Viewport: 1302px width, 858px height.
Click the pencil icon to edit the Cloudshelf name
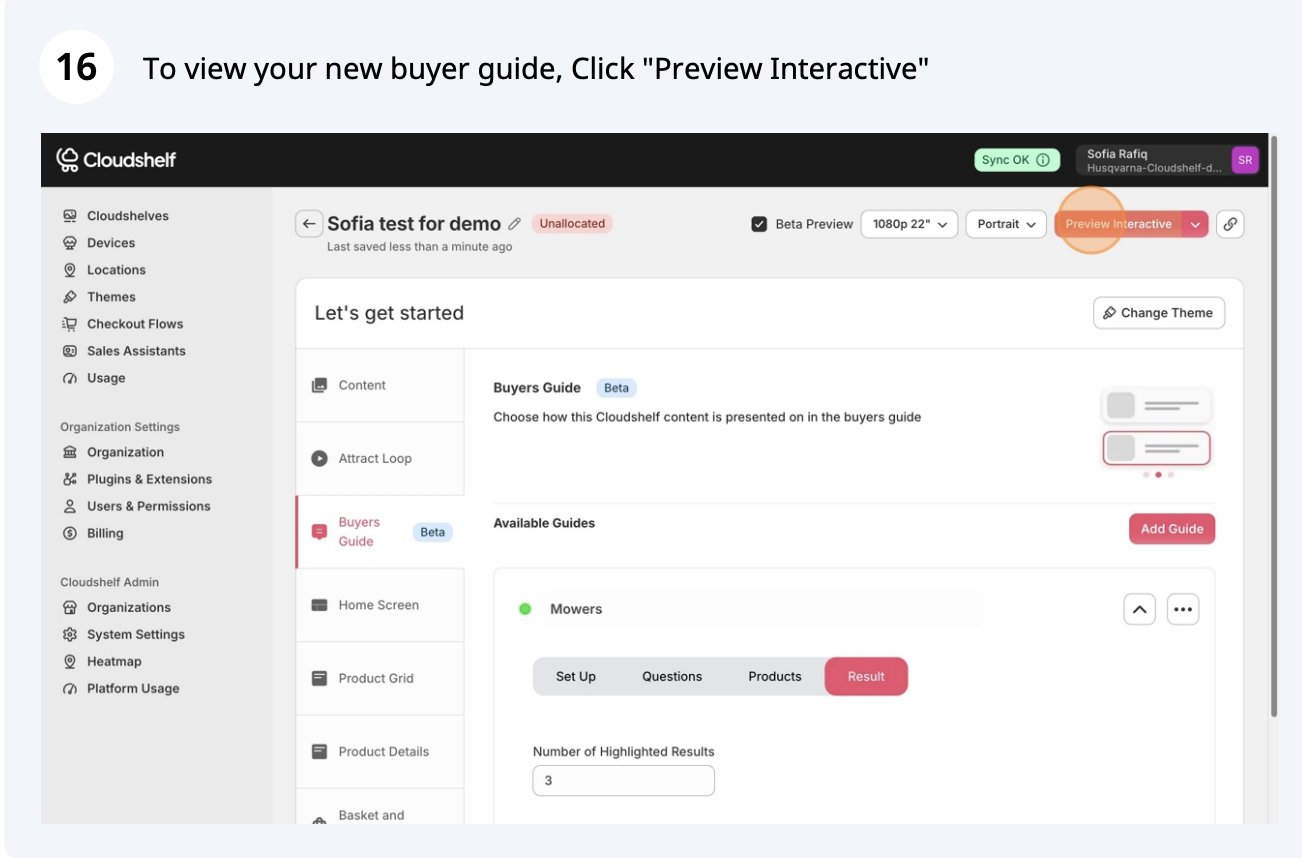(x=515, y=224)
